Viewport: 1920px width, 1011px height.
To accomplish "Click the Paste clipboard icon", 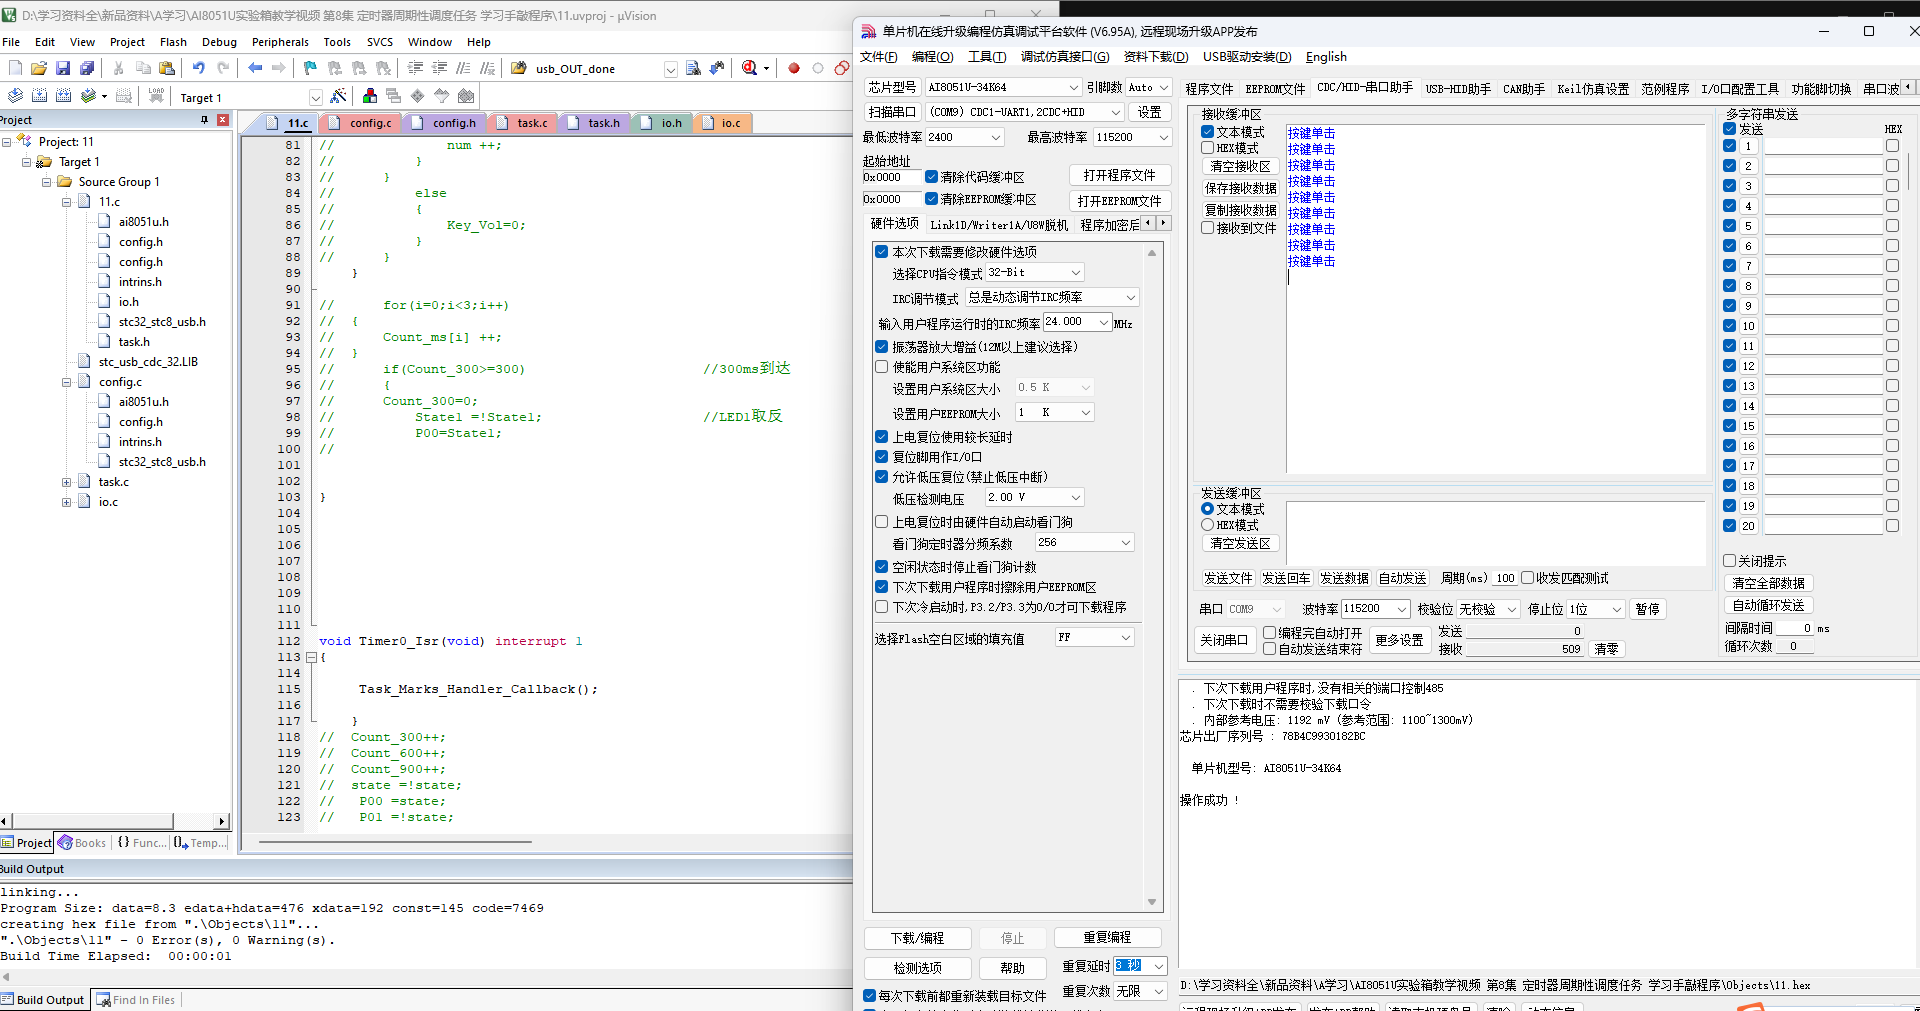I will [x=167, y=68].
